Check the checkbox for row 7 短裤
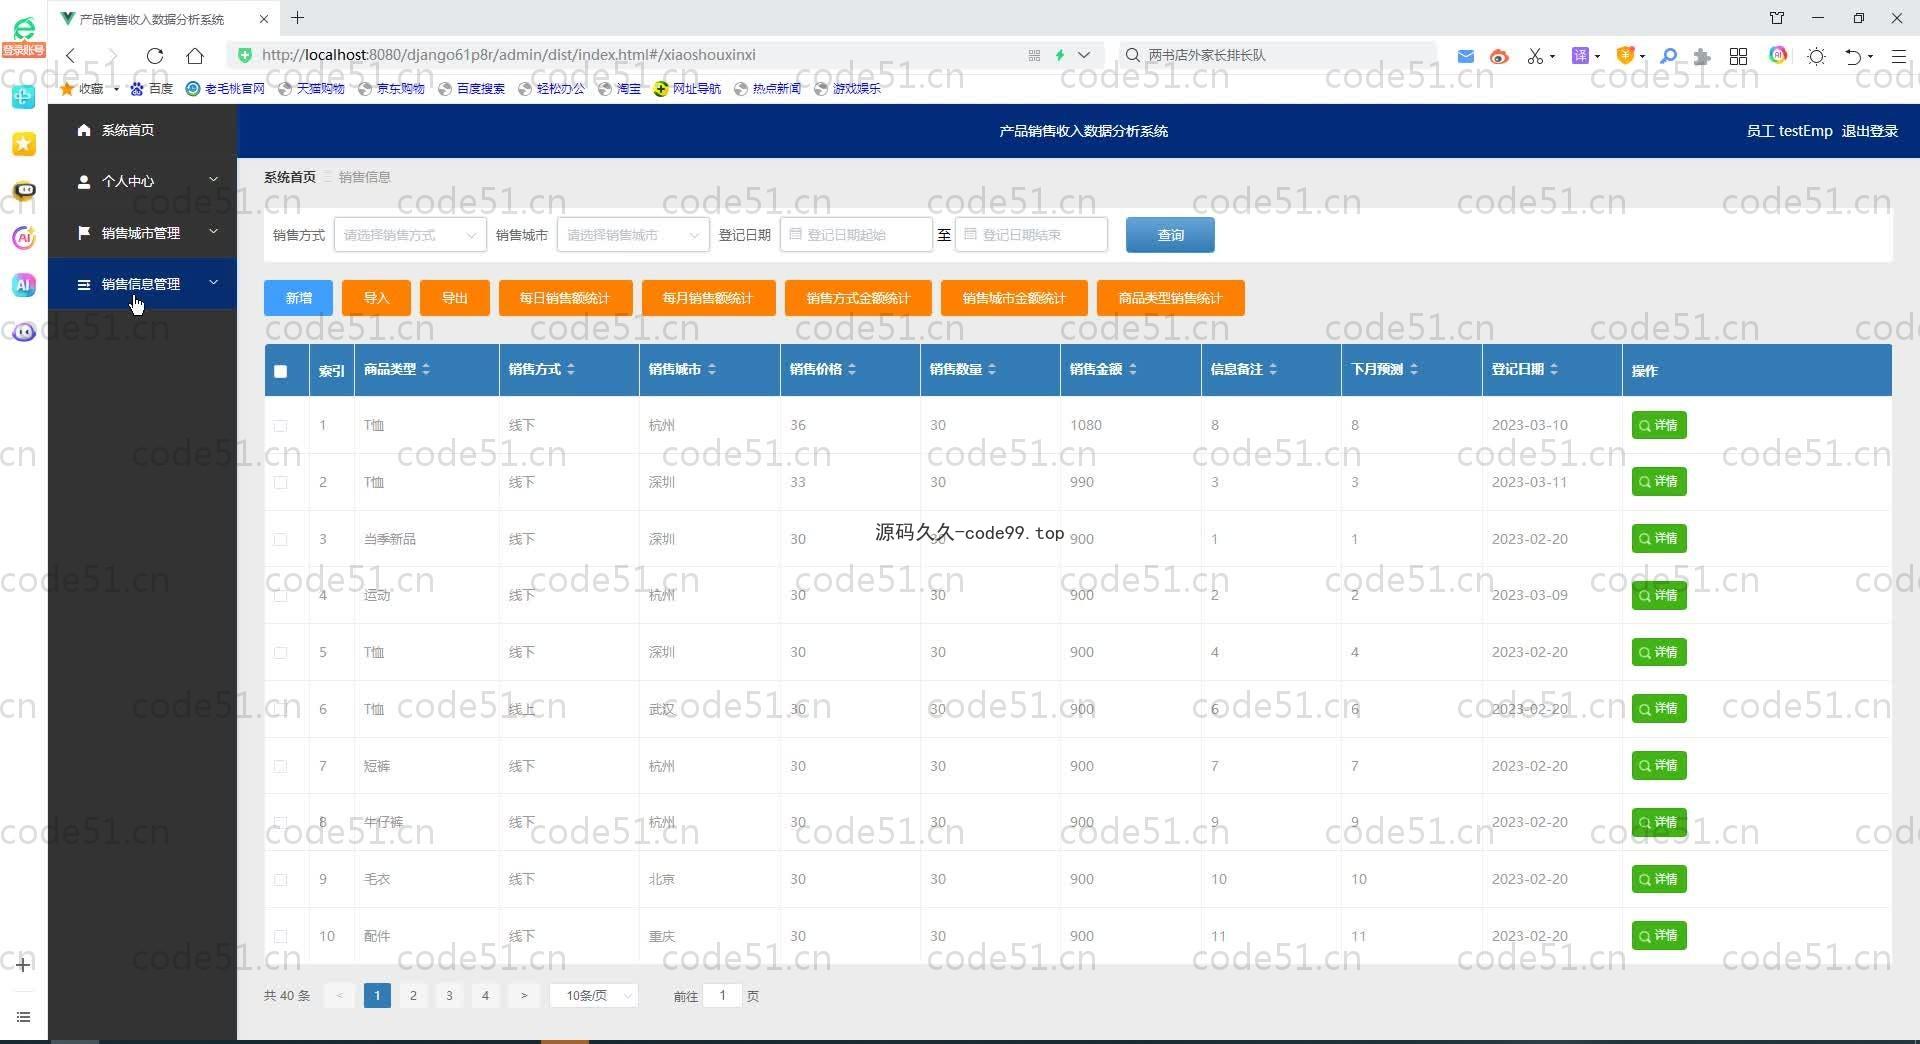This screenshot has height=1044, width=1920. tap(281, 766)
